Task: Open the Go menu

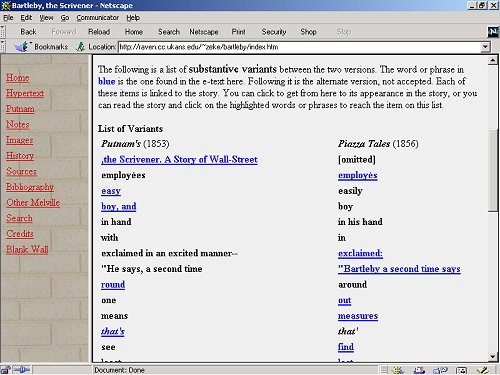Action: [x=65, y=18]
